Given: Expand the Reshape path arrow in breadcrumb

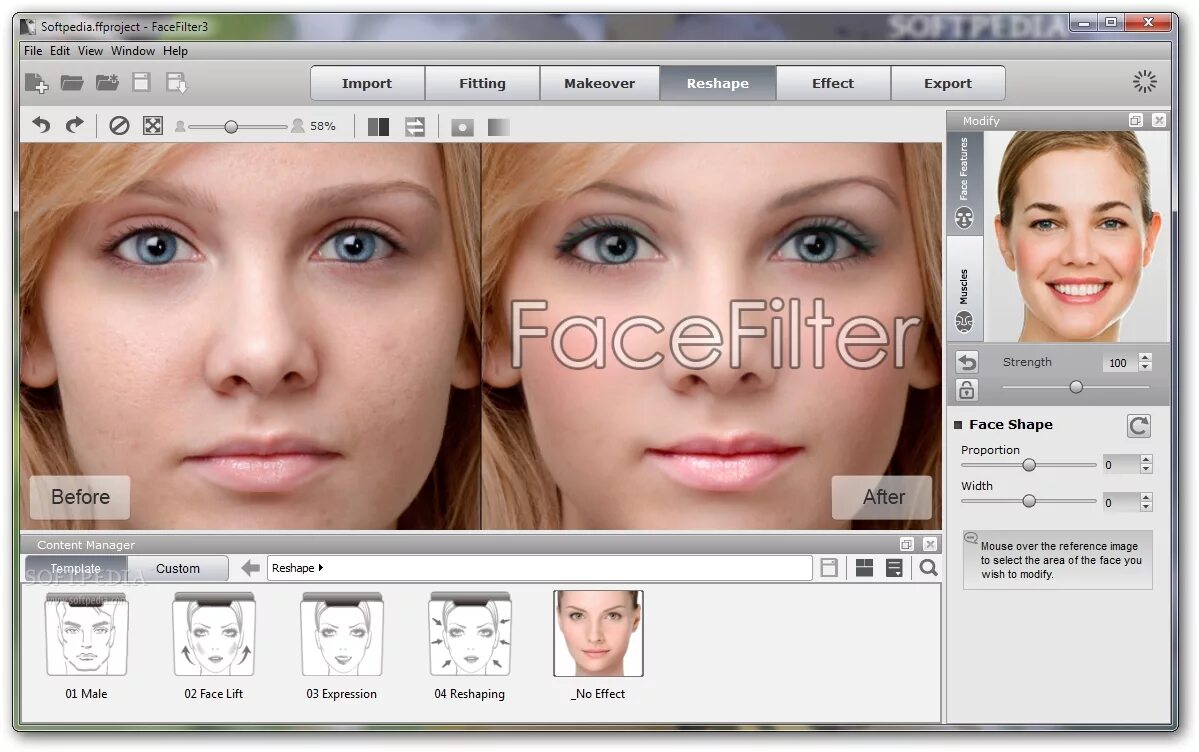Looking at the screenshot, I should point(320,568).
